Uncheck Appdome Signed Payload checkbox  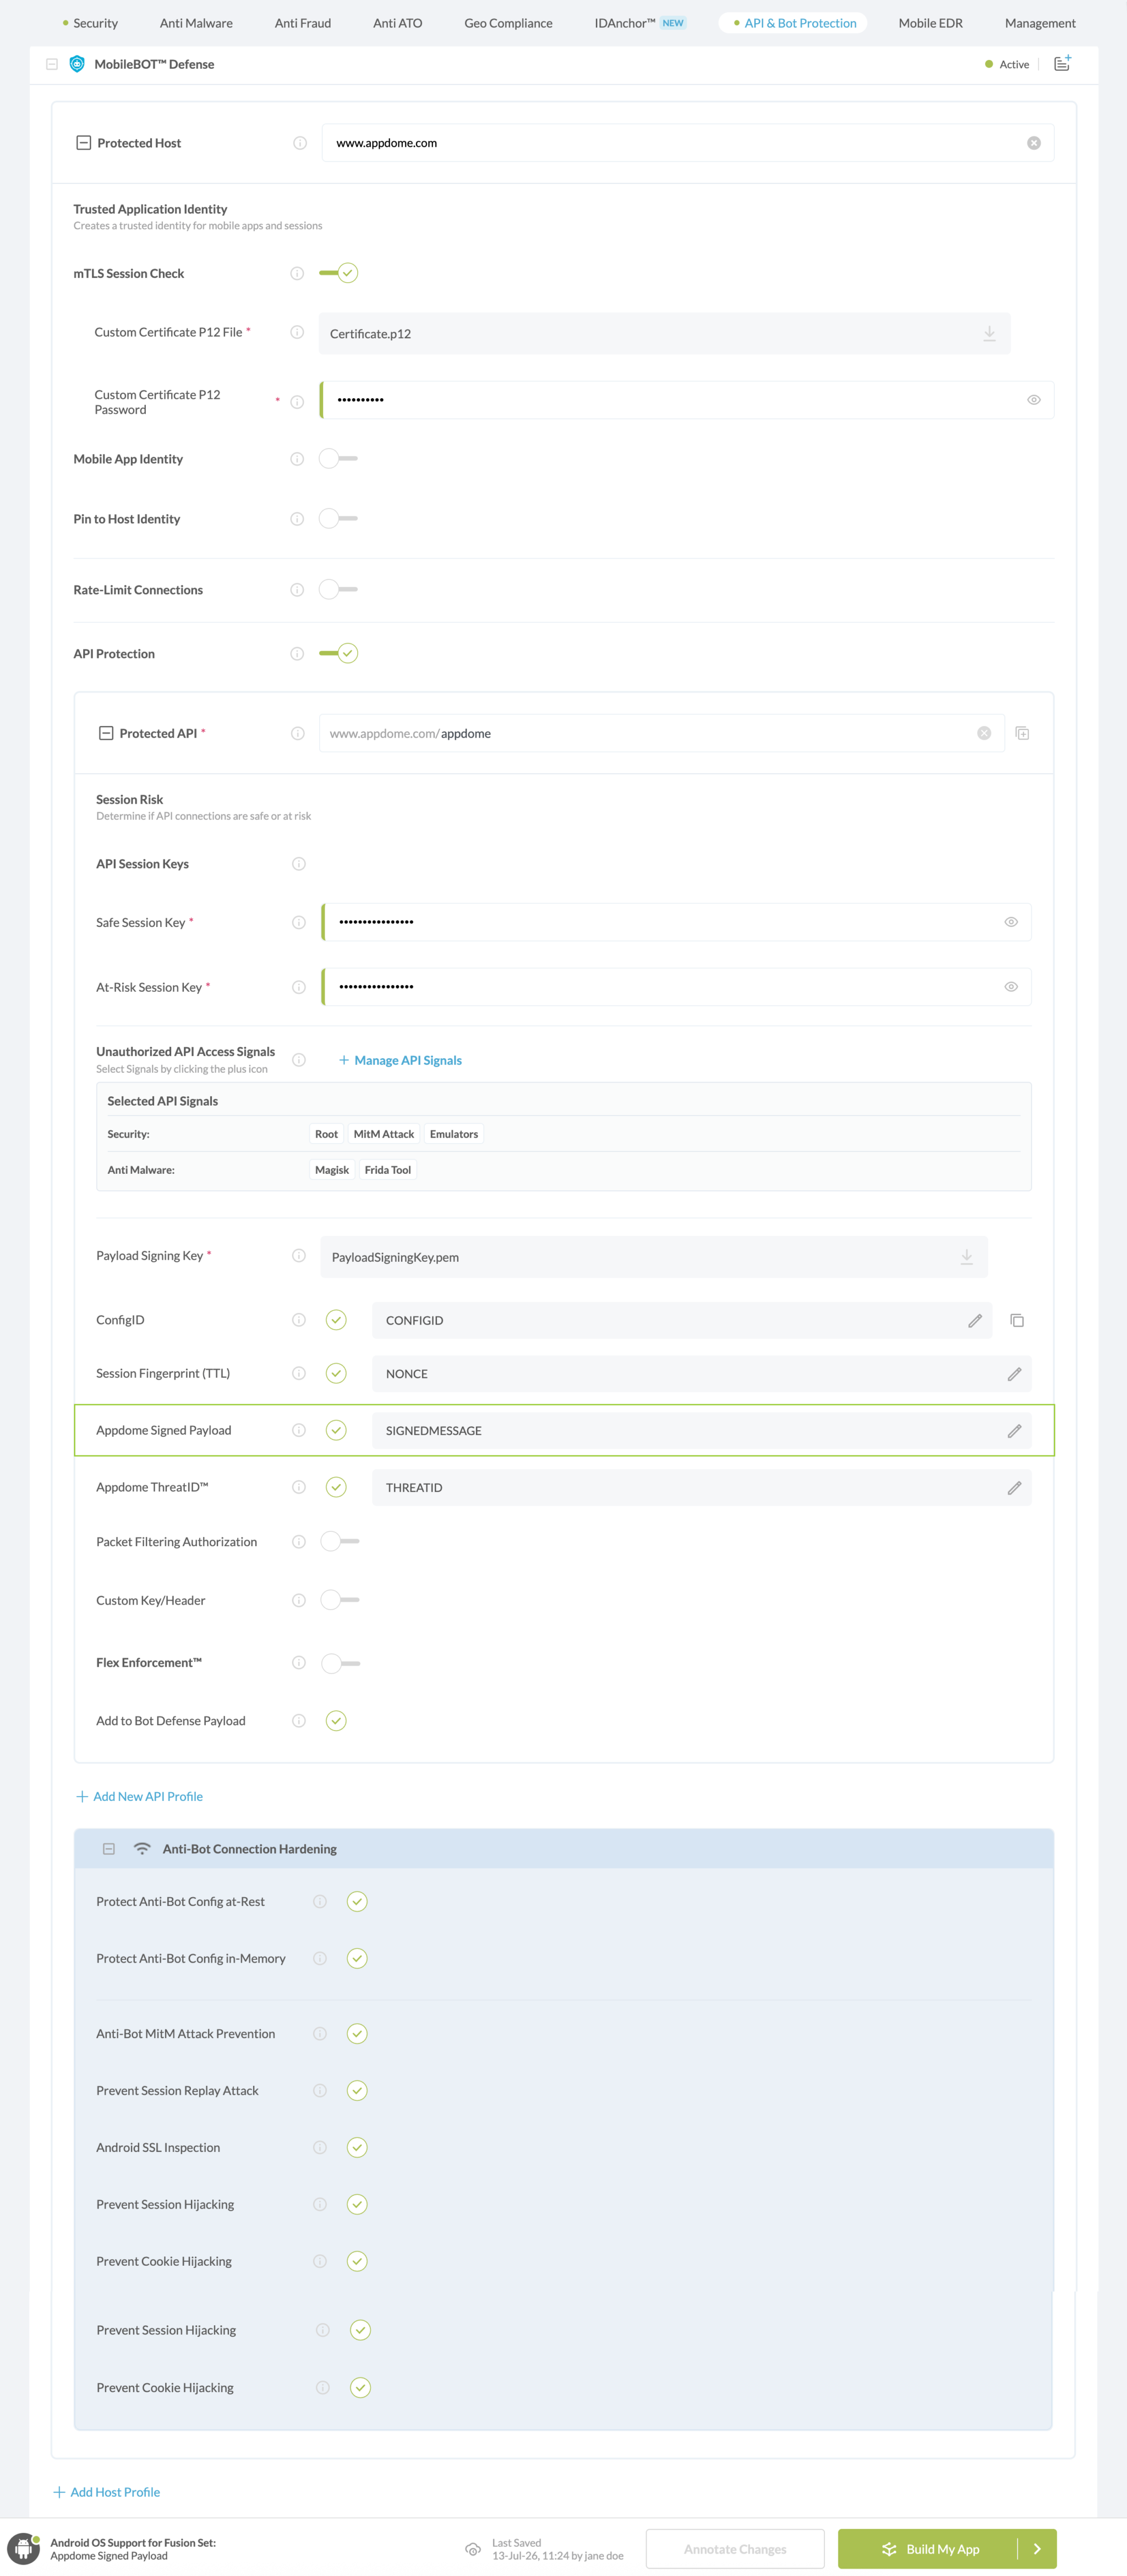pos(336,1430)
